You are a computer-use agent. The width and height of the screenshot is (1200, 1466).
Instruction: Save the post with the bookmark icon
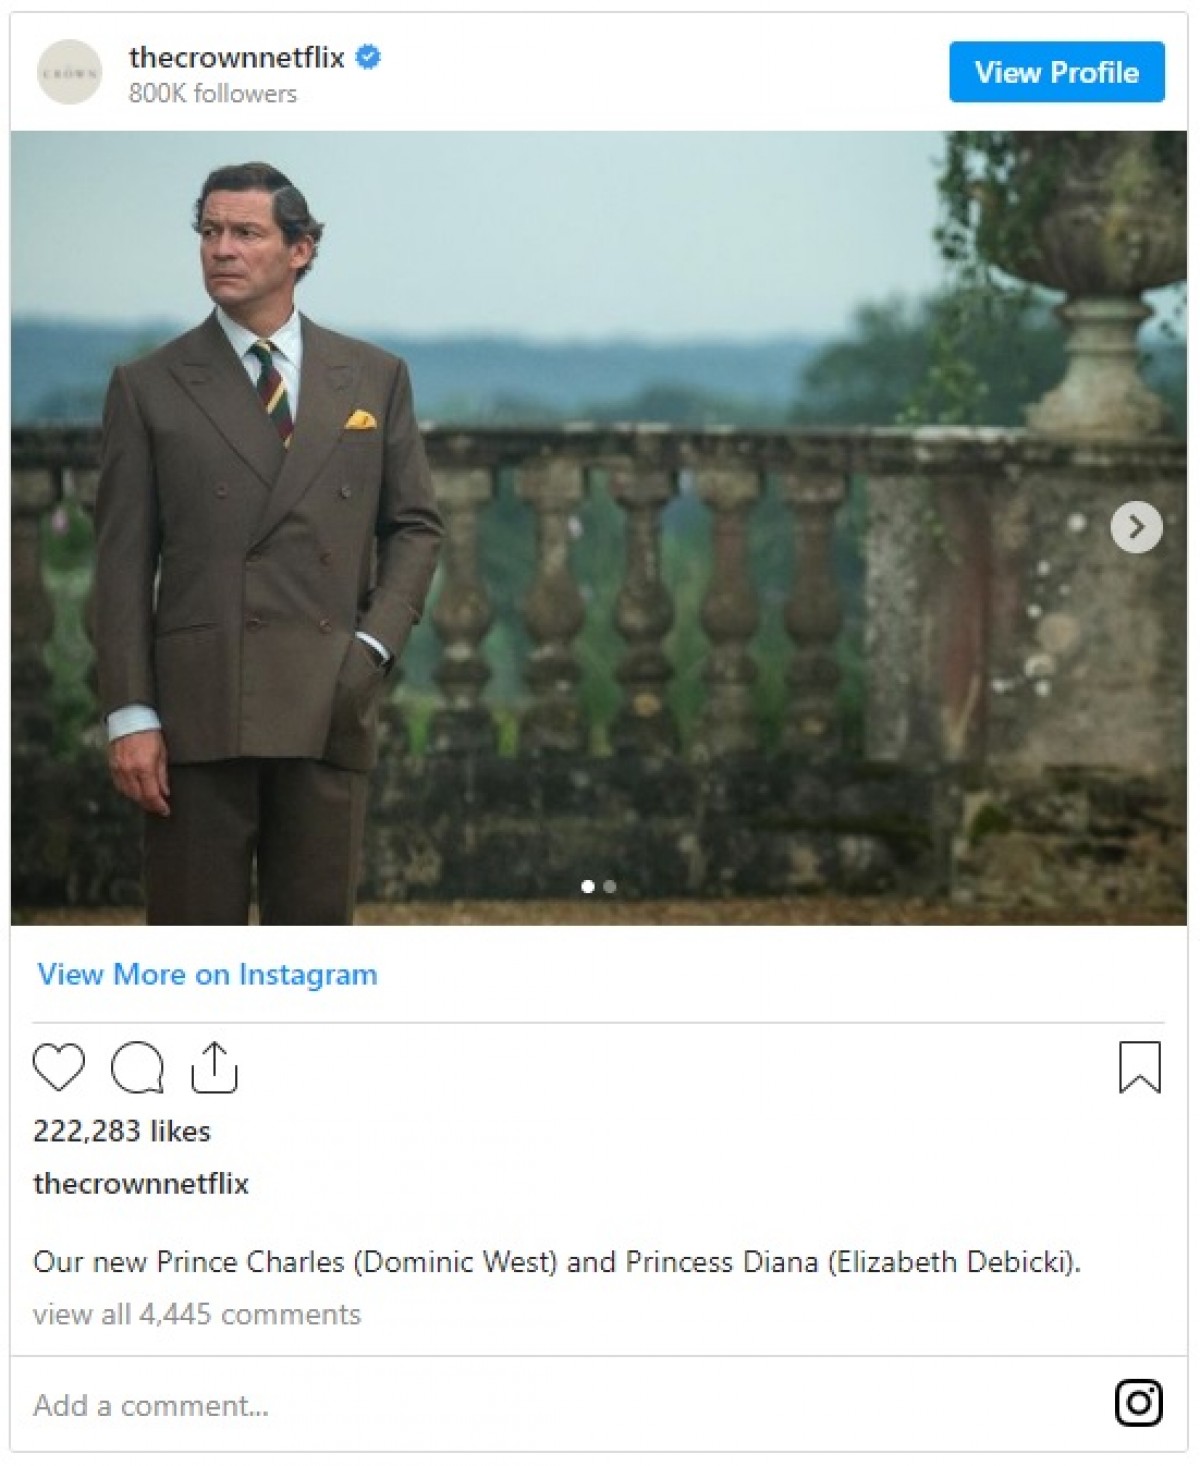coord(1139,1067)
